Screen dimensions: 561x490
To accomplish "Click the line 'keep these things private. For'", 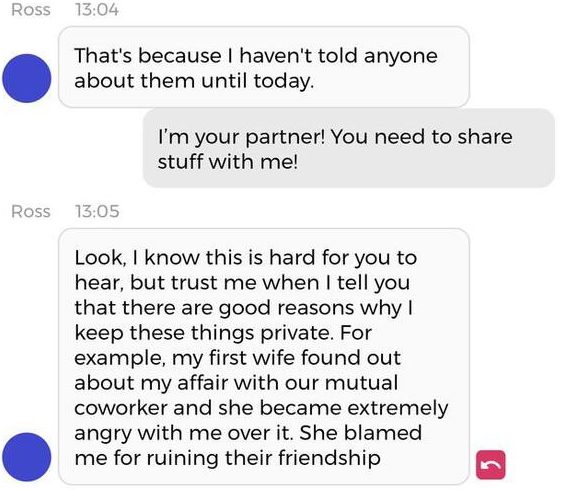I will point(223,333).
